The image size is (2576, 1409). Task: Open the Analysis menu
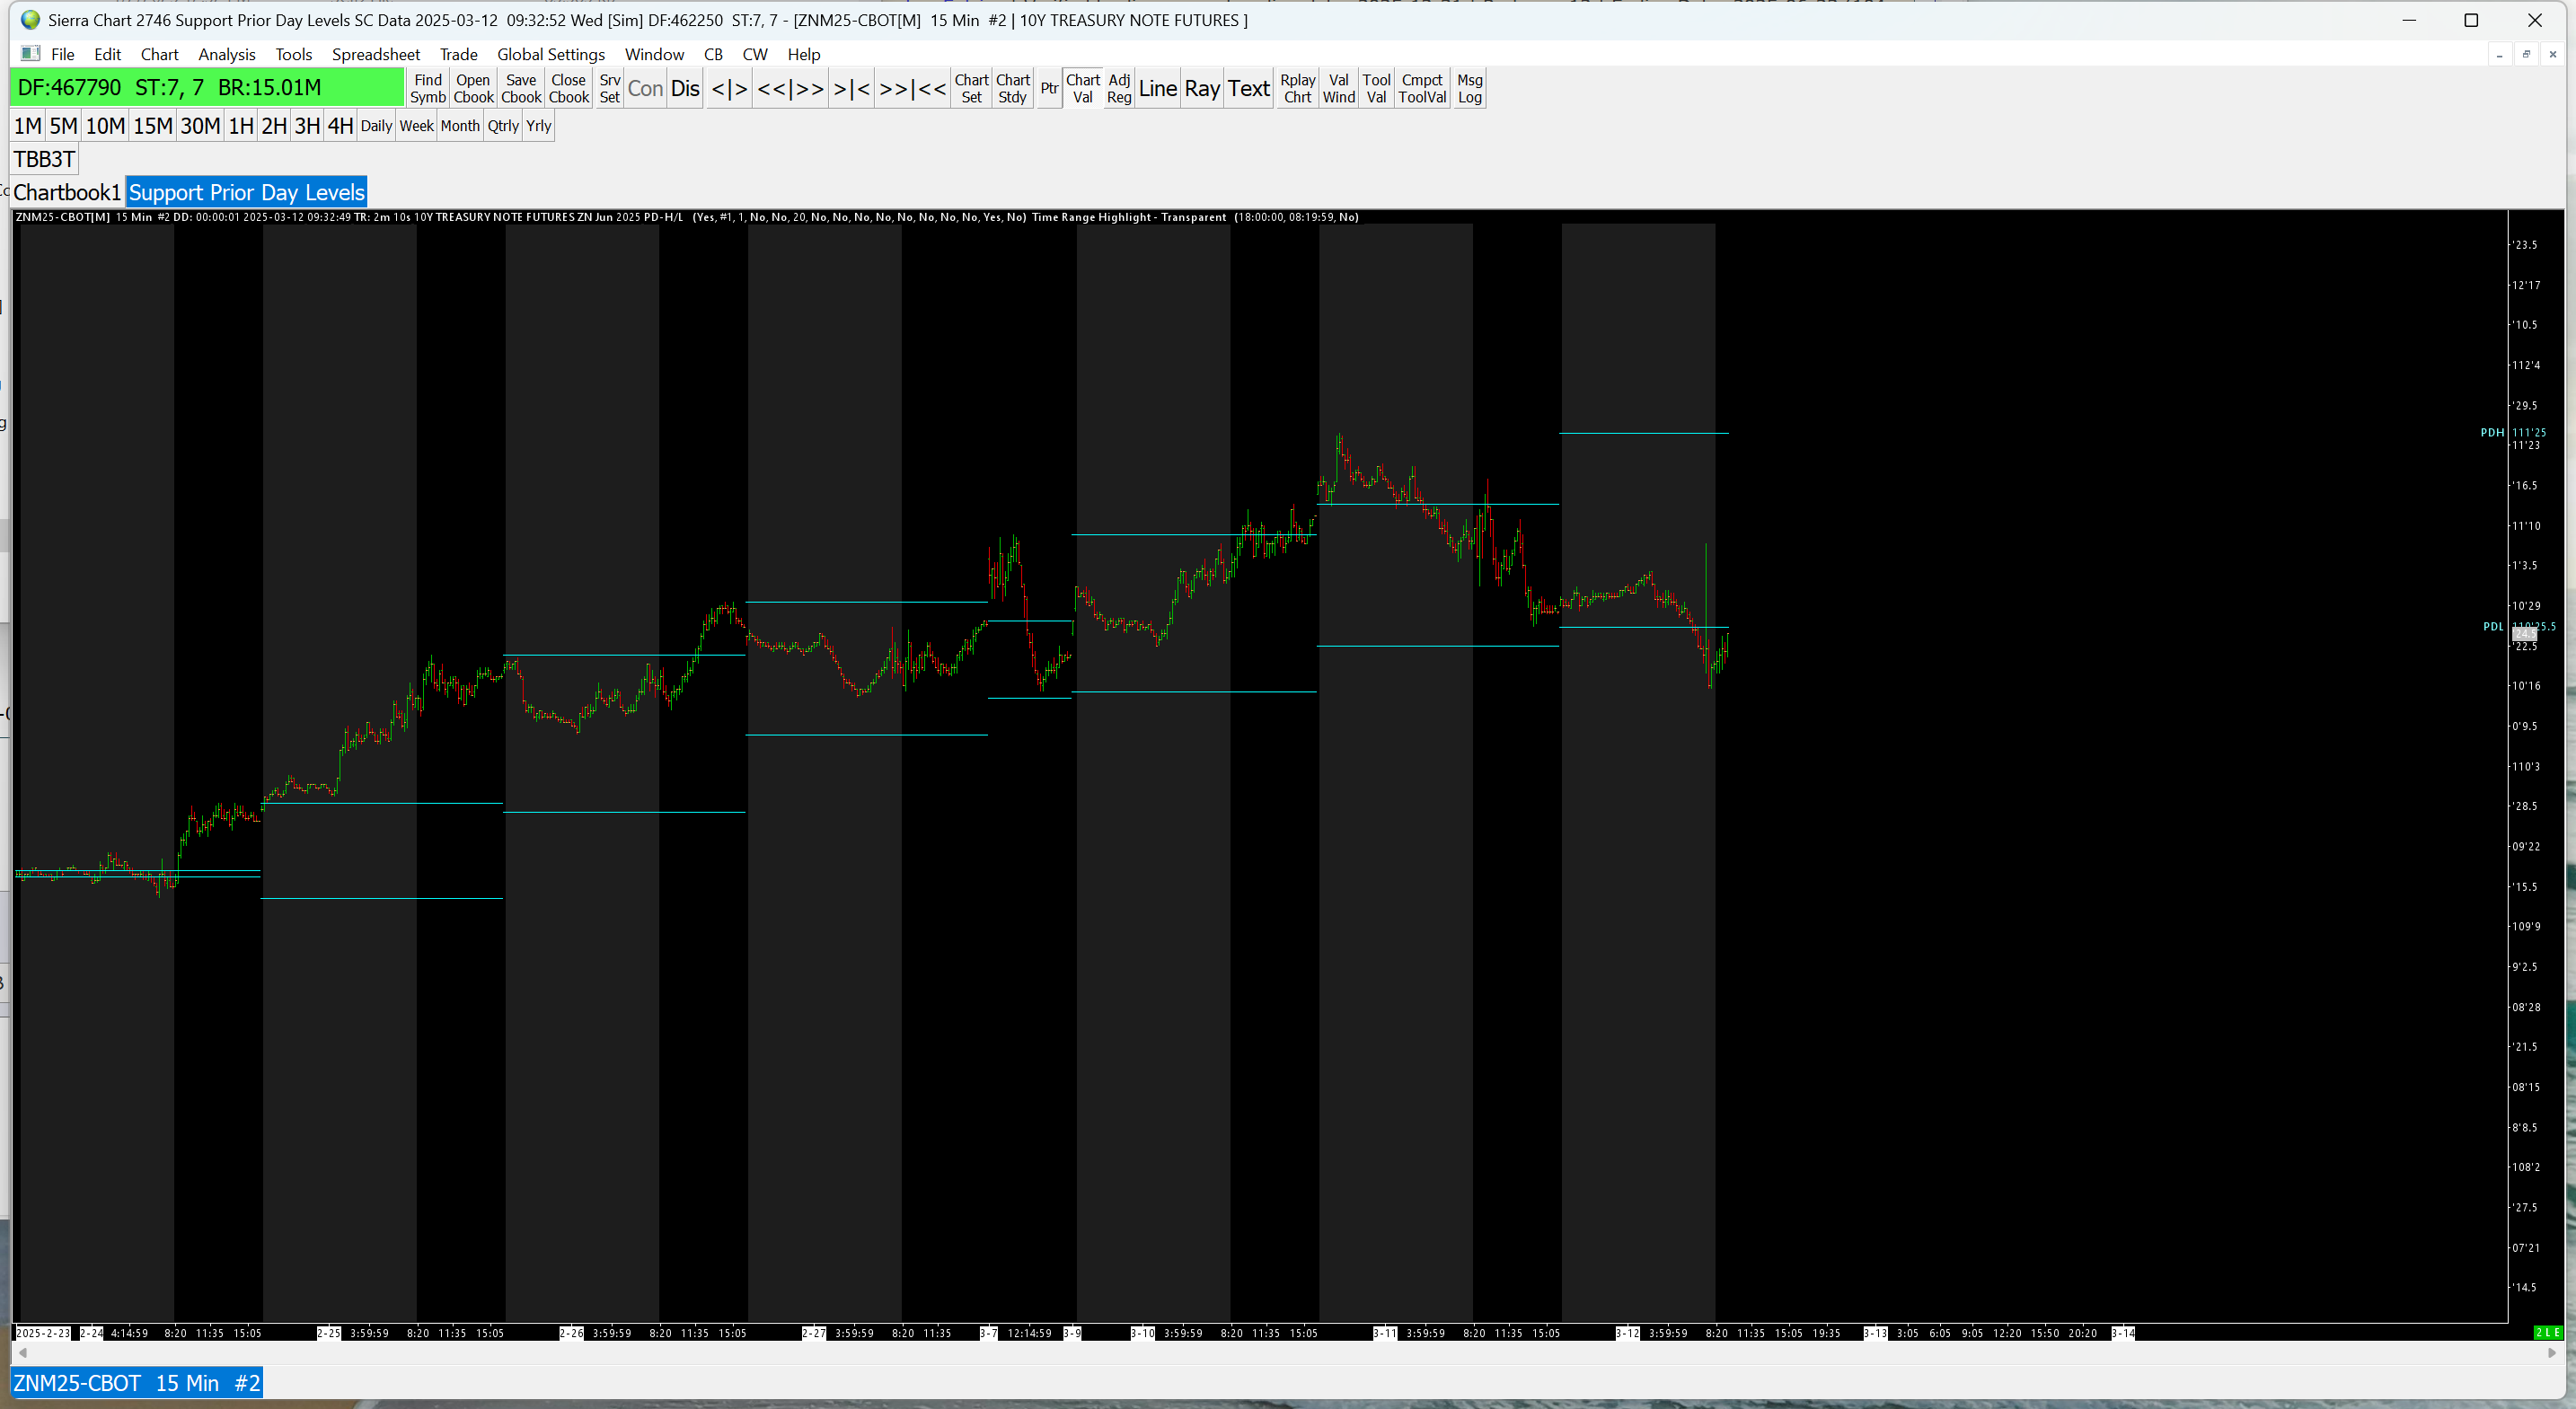(x=226, y=54)
